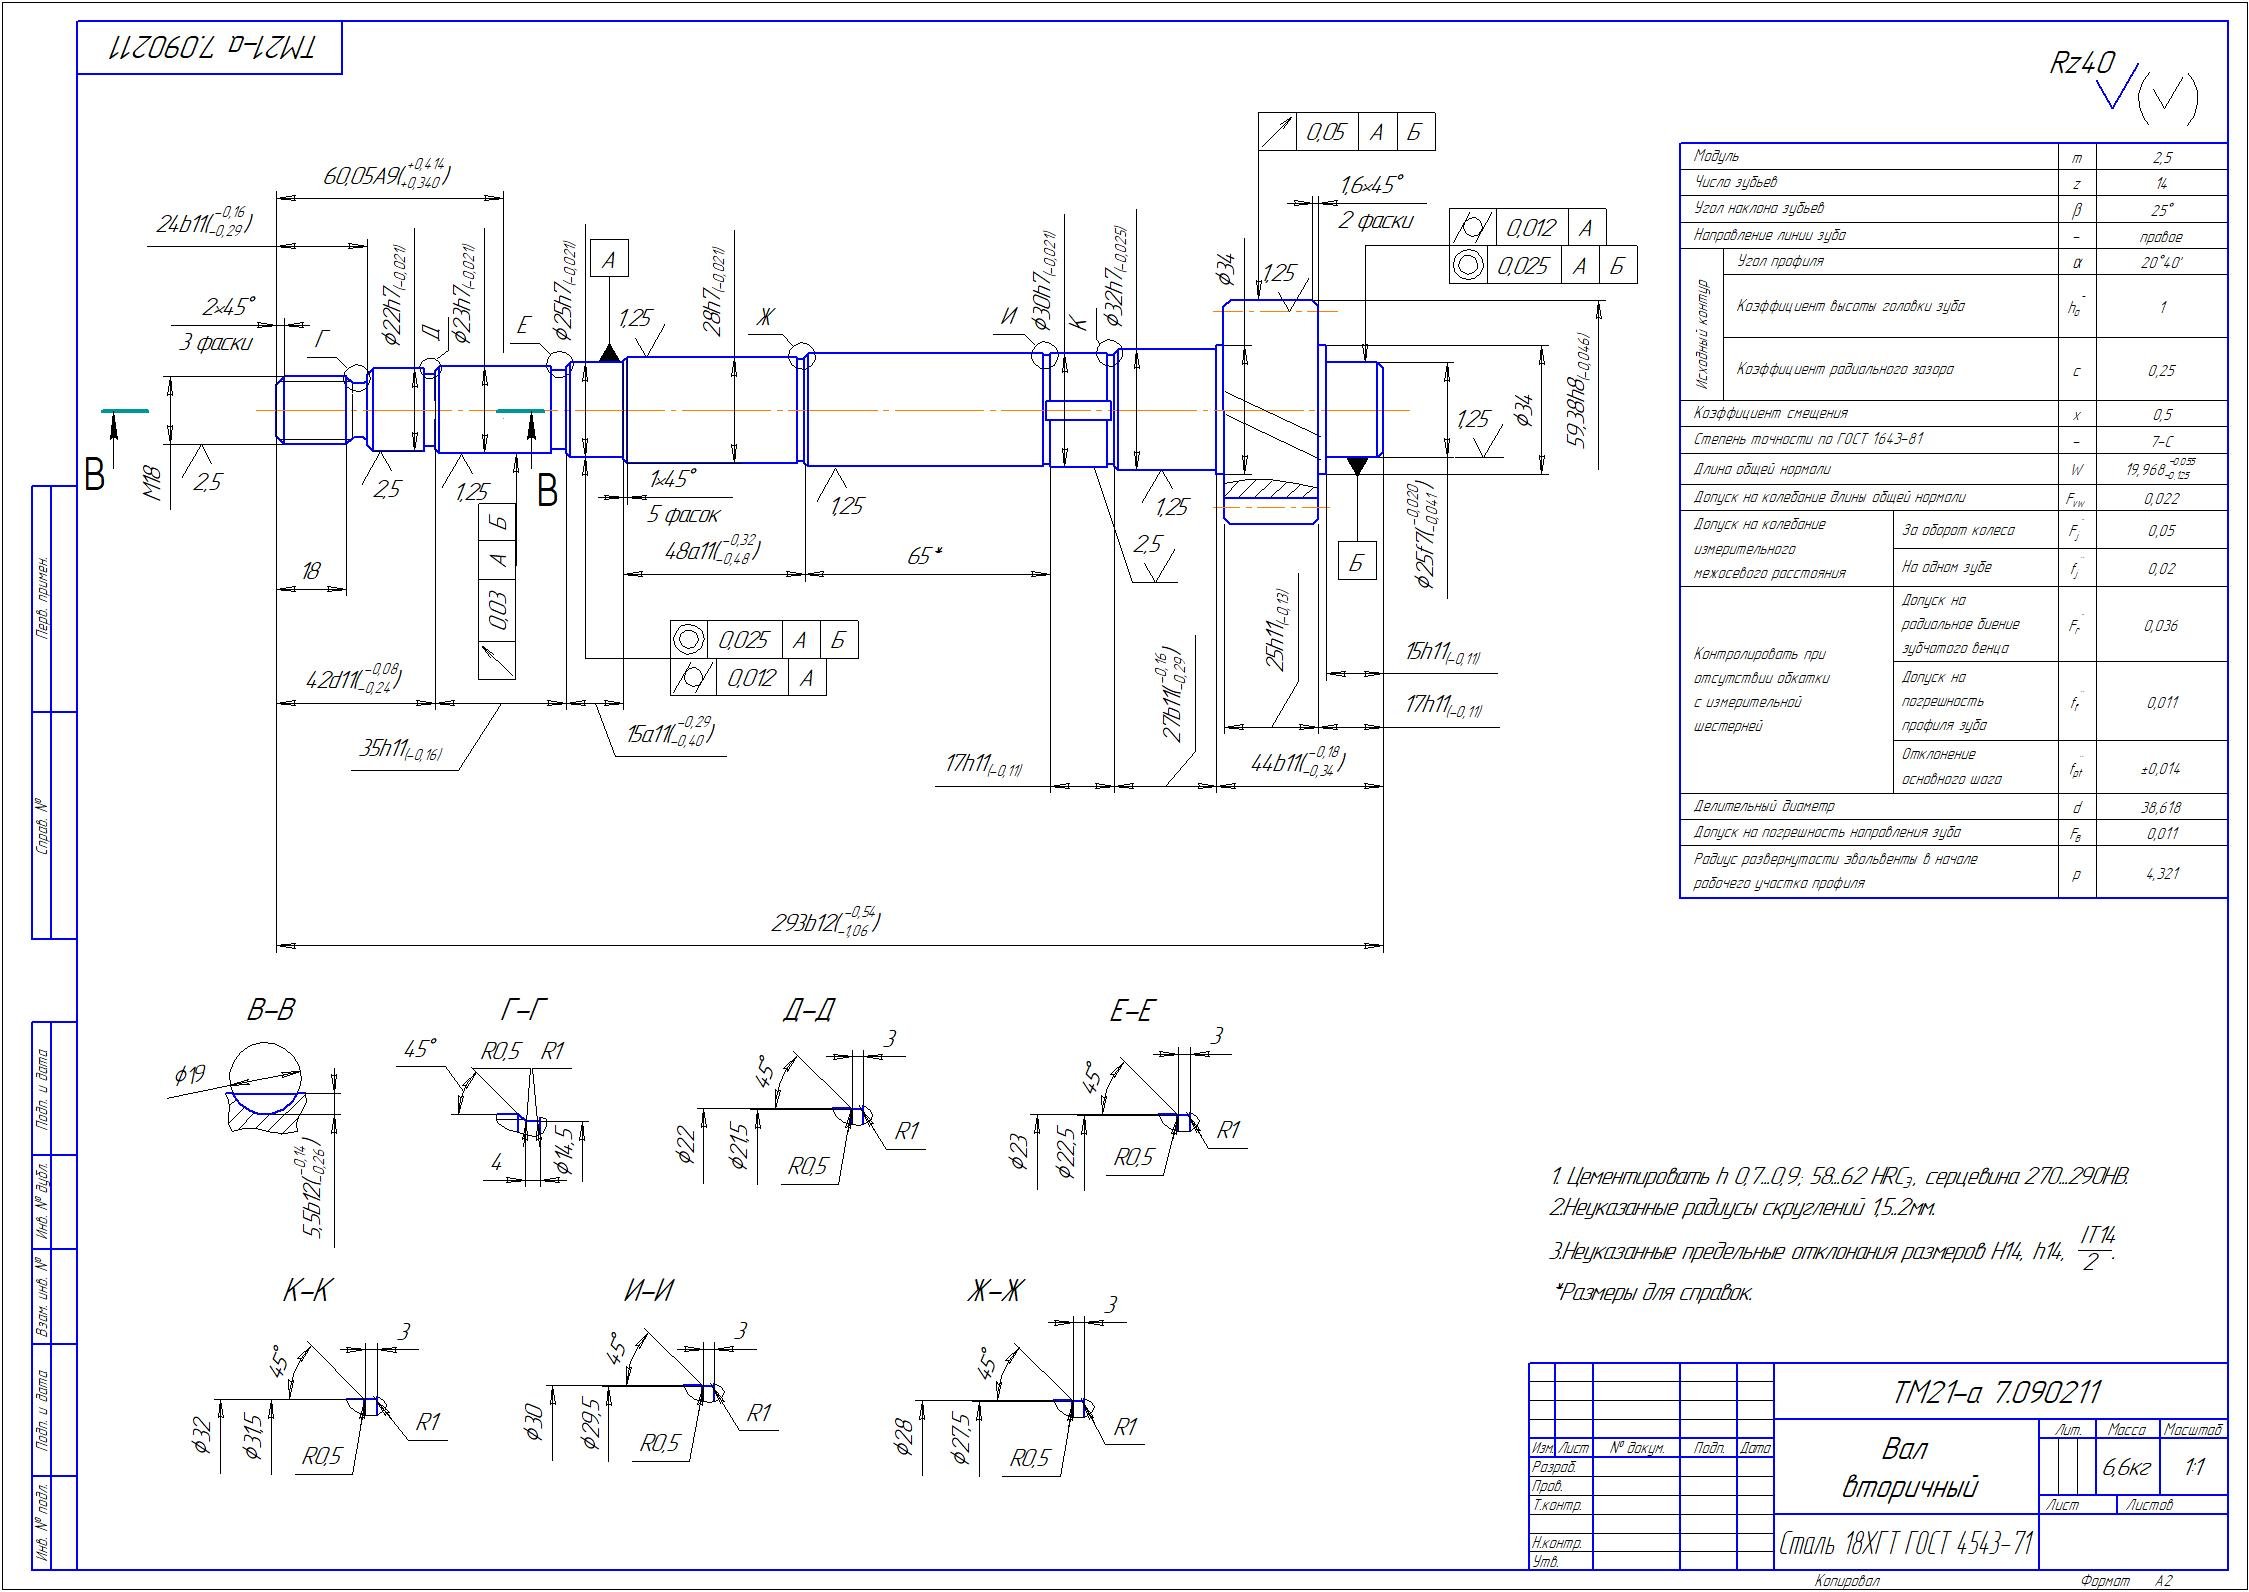Screen dimensions: 2249x1592
Task: Click the Число зубьев value 14
Action: pos(2161,183)
